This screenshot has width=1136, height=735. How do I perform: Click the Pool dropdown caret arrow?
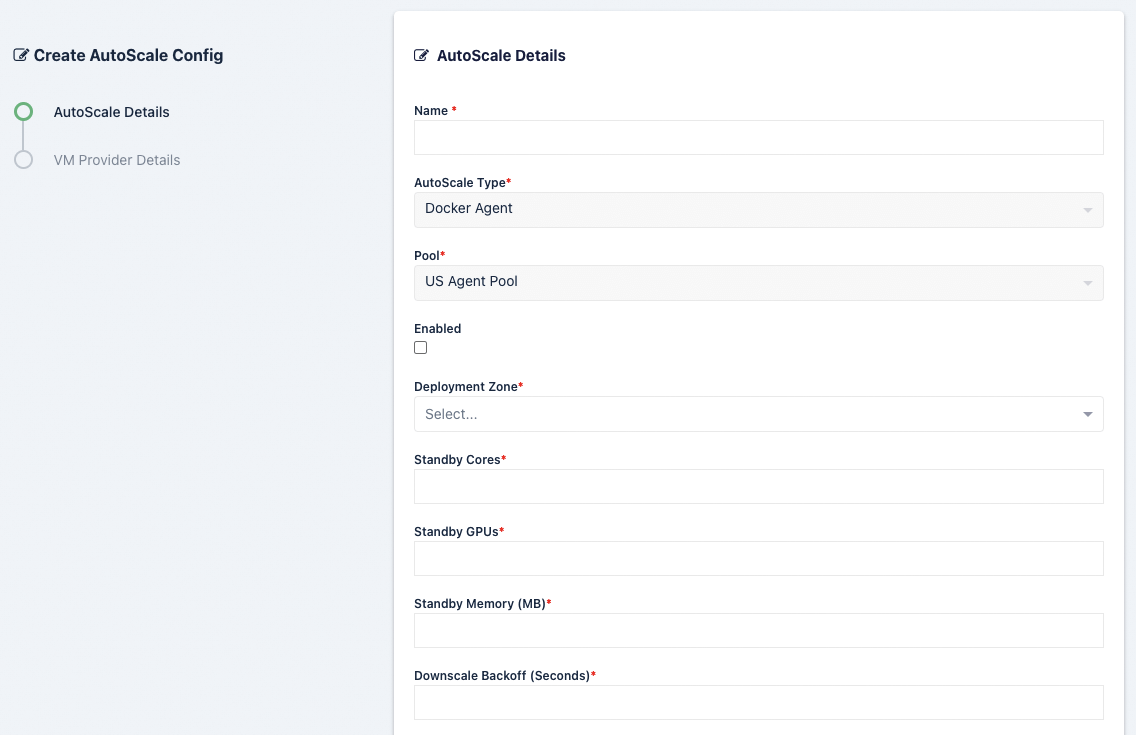[x=1087, y=283]
